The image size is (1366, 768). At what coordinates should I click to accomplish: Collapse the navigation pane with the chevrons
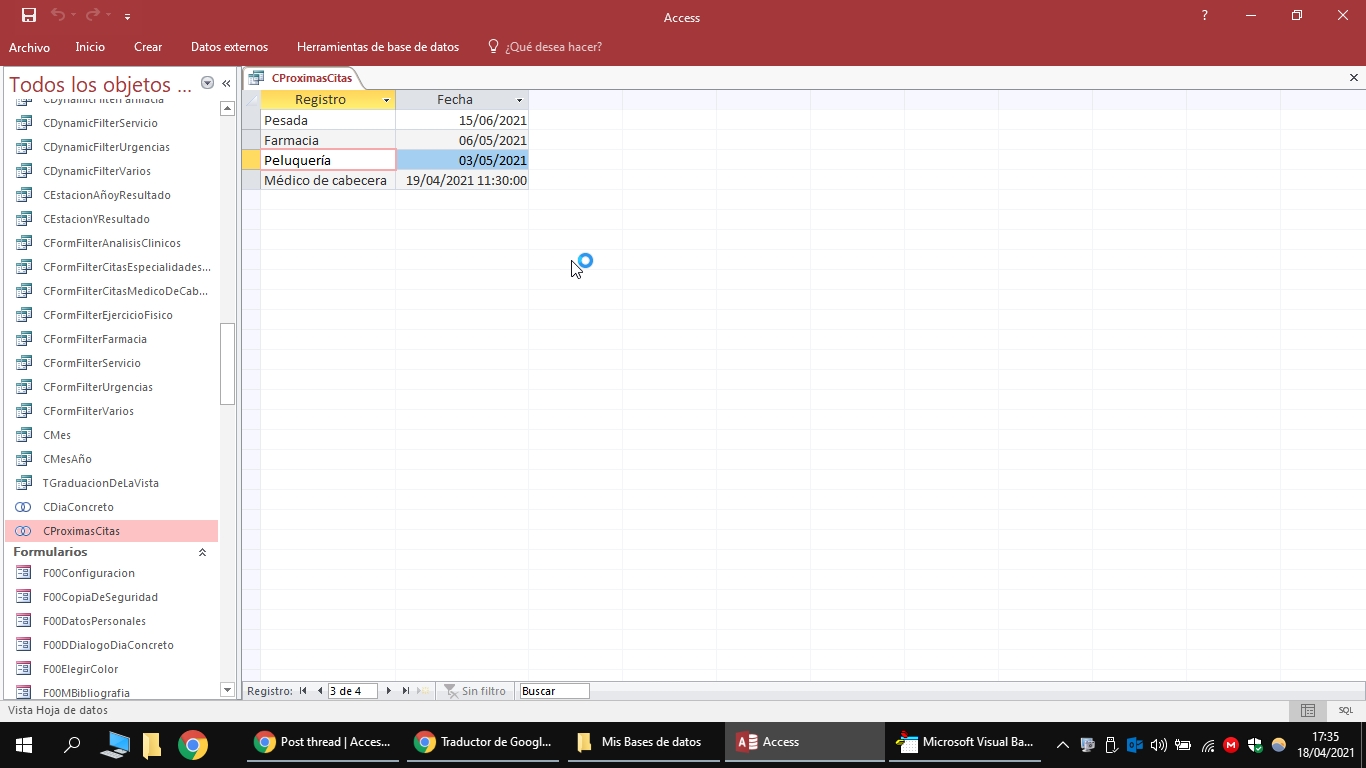226,84
